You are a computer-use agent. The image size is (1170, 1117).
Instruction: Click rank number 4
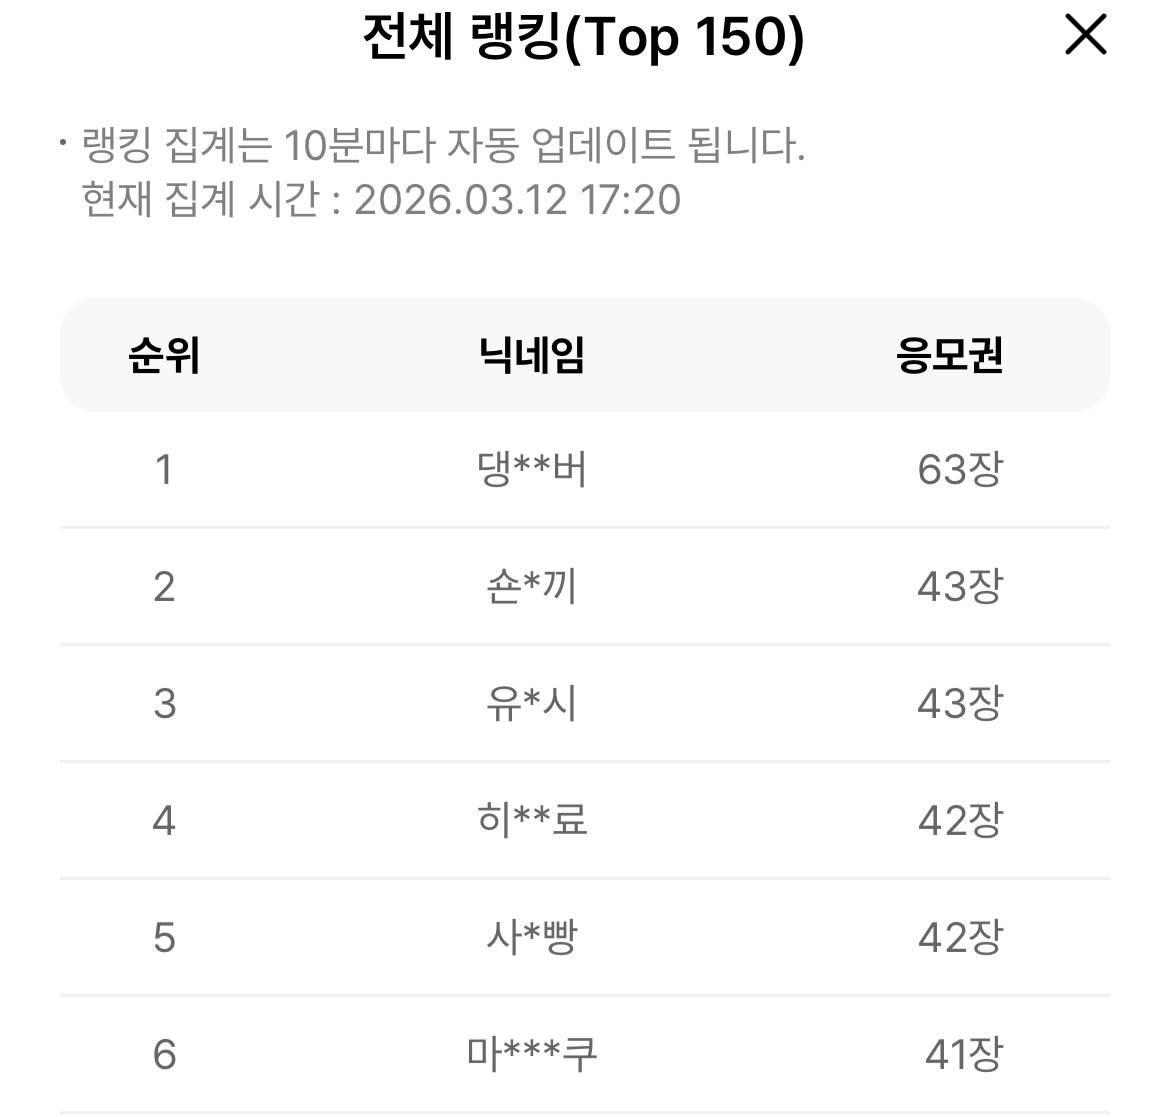(x=164, y=820)
